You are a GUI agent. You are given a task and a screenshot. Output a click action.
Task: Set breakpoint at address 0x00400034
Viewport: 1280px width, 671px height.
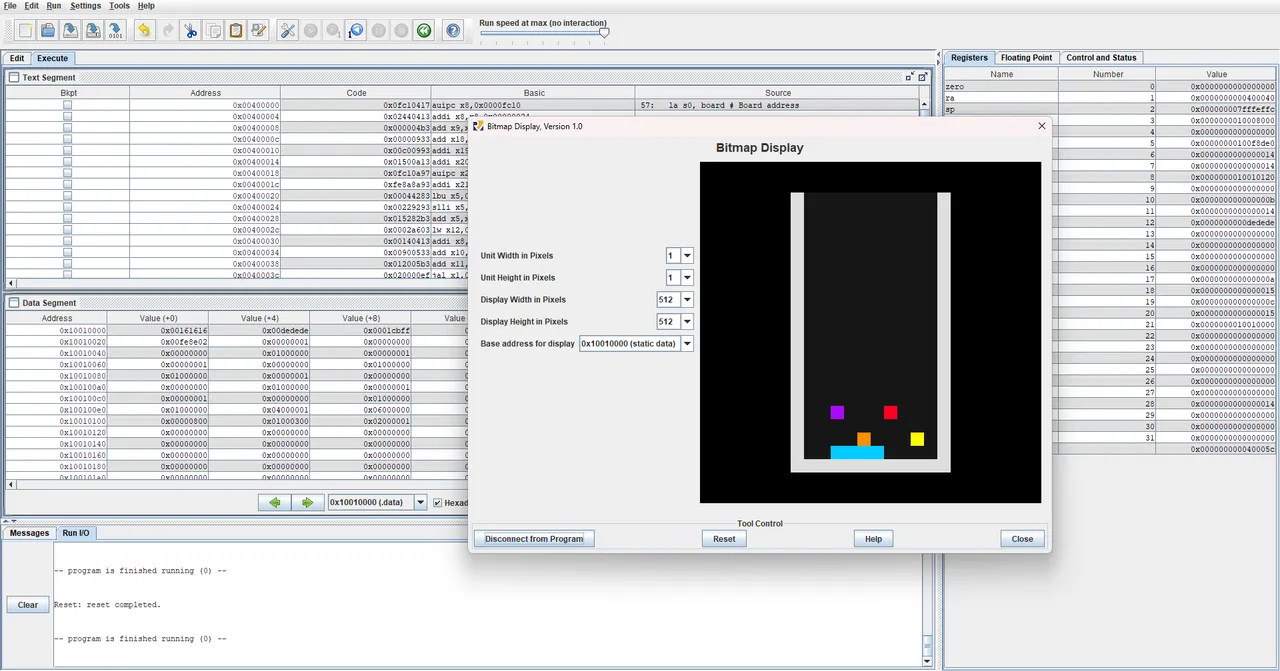point(68,252)
